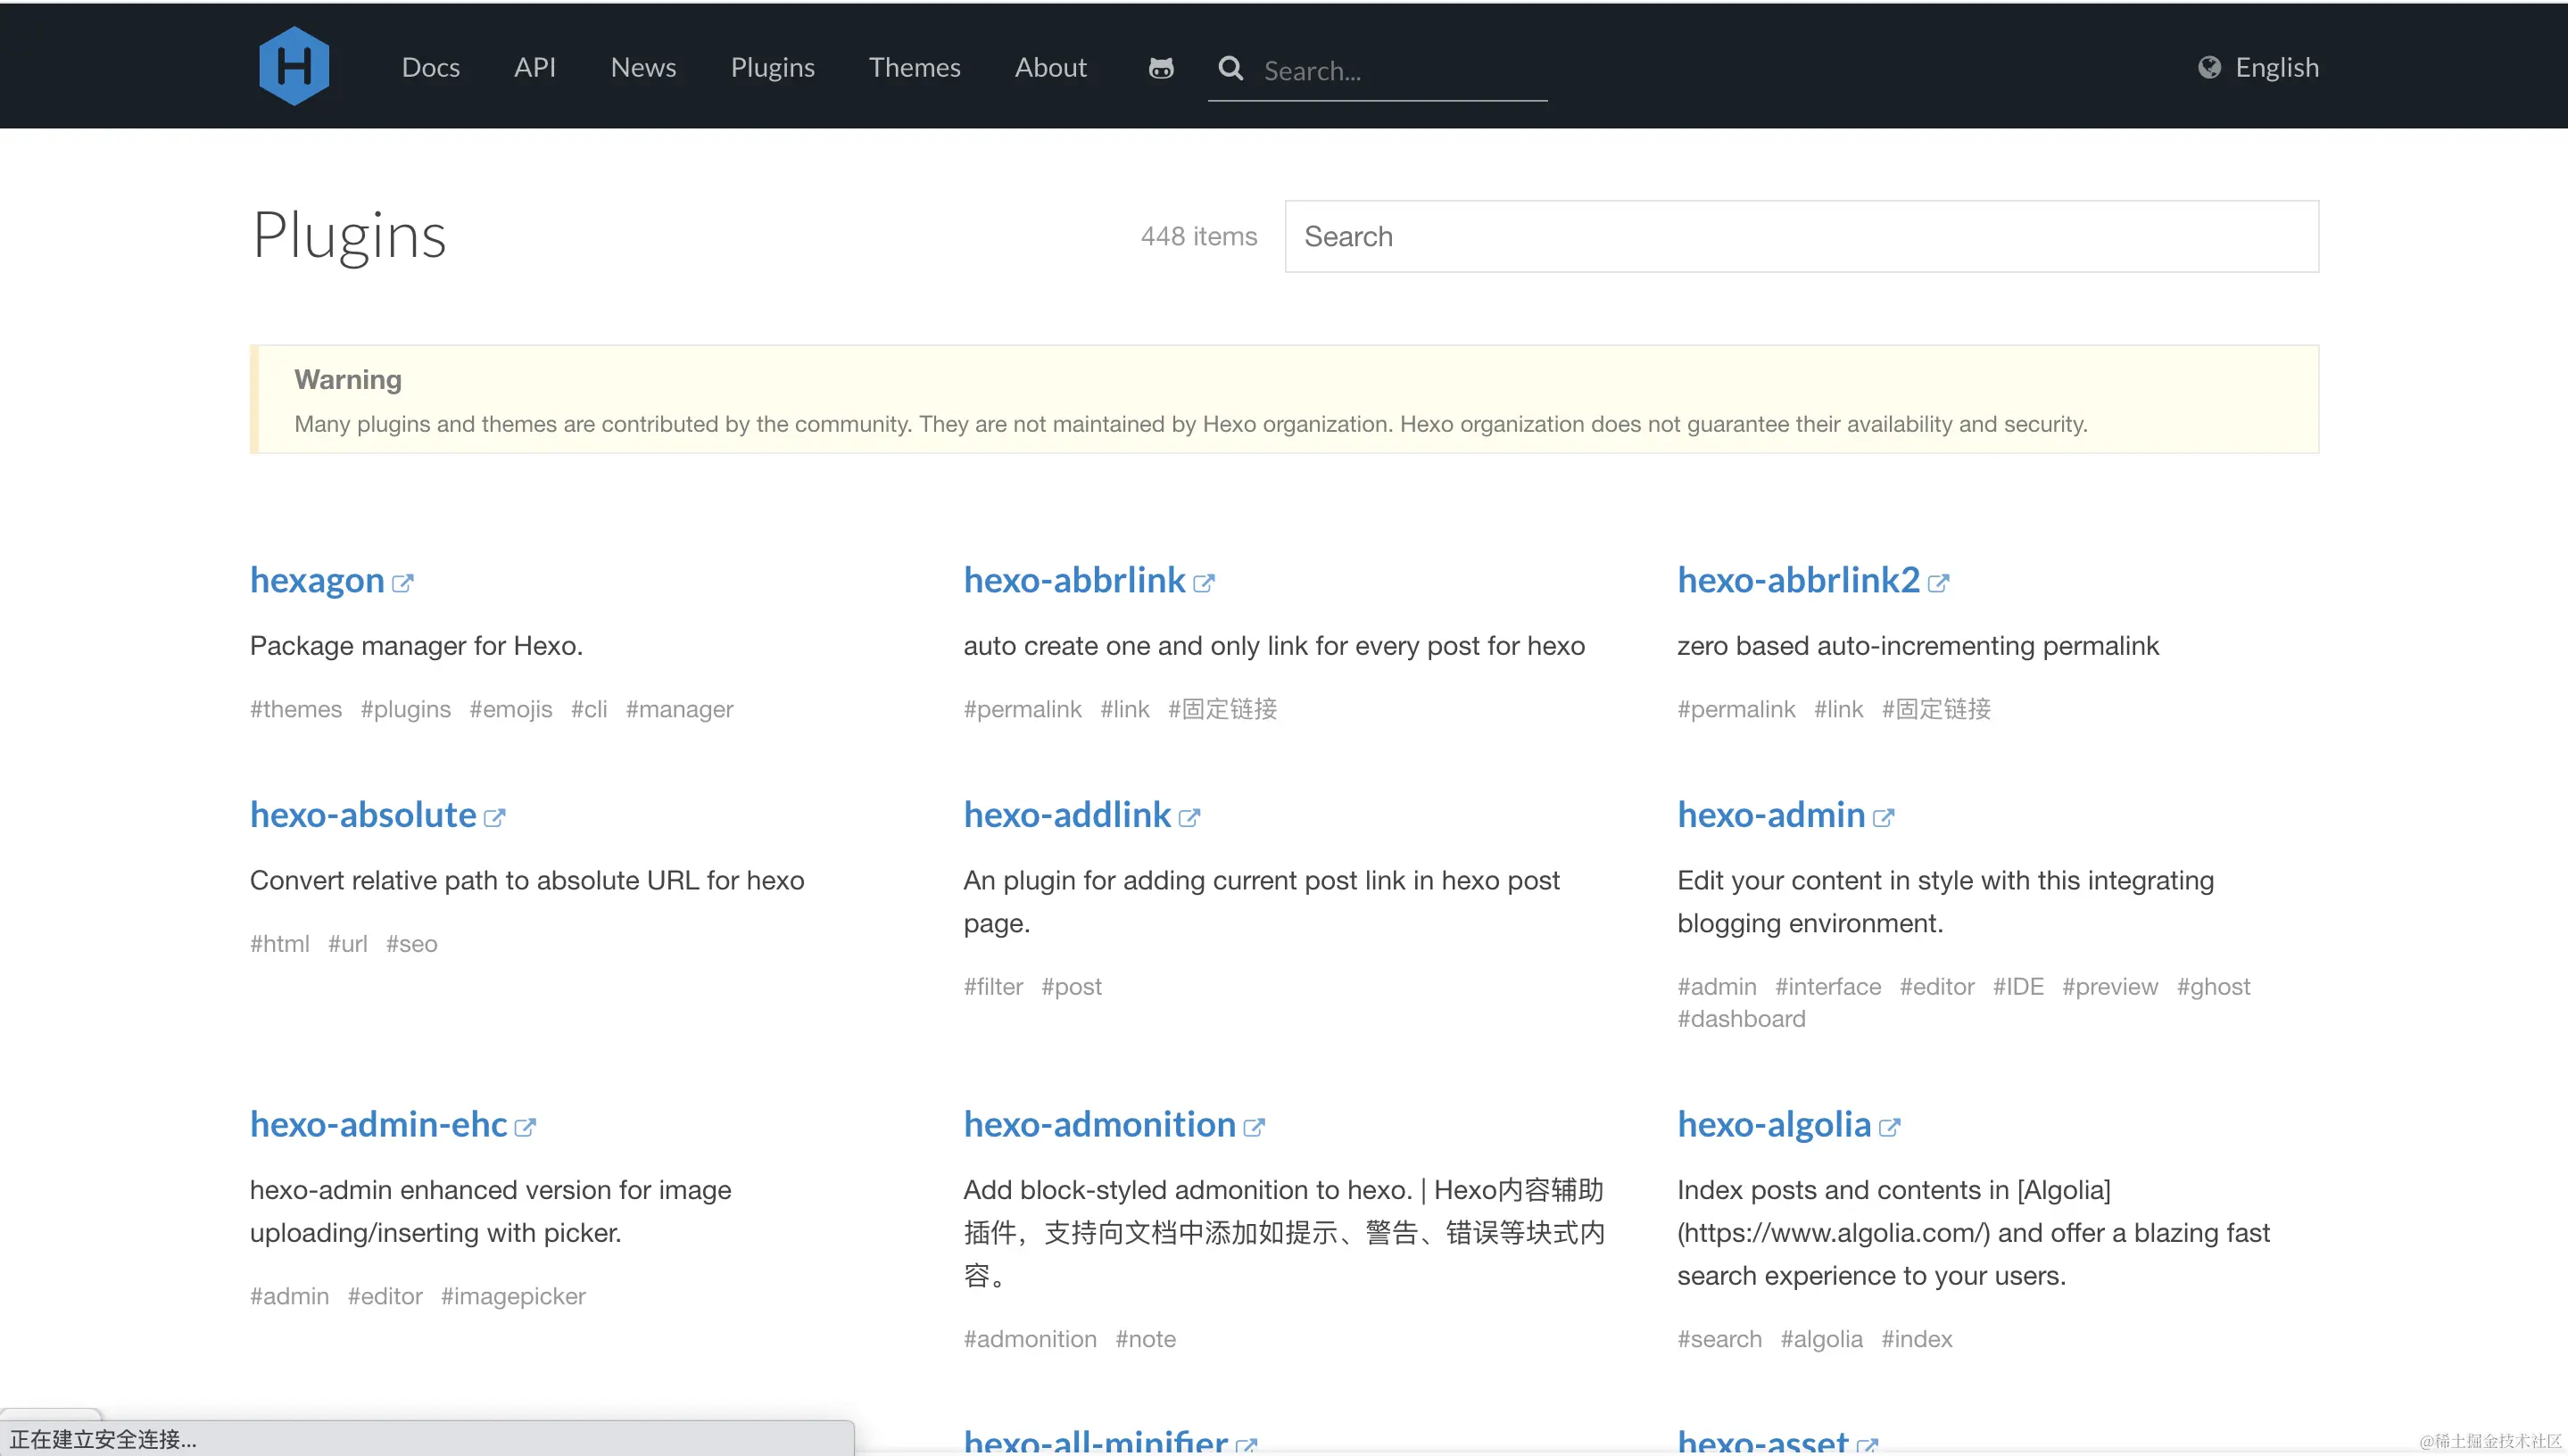Select Plugins in the navigation bar

(x=772, y=67)
